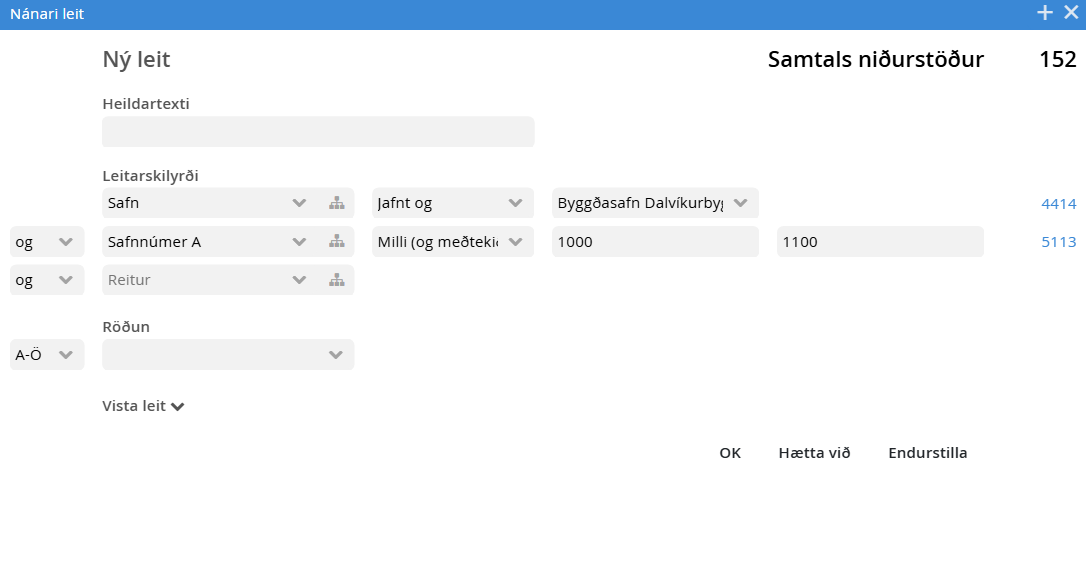This screenshot has width=1086, height=568.
Task: Click the Leitarskilyrði label
Action: coord(150,176)
